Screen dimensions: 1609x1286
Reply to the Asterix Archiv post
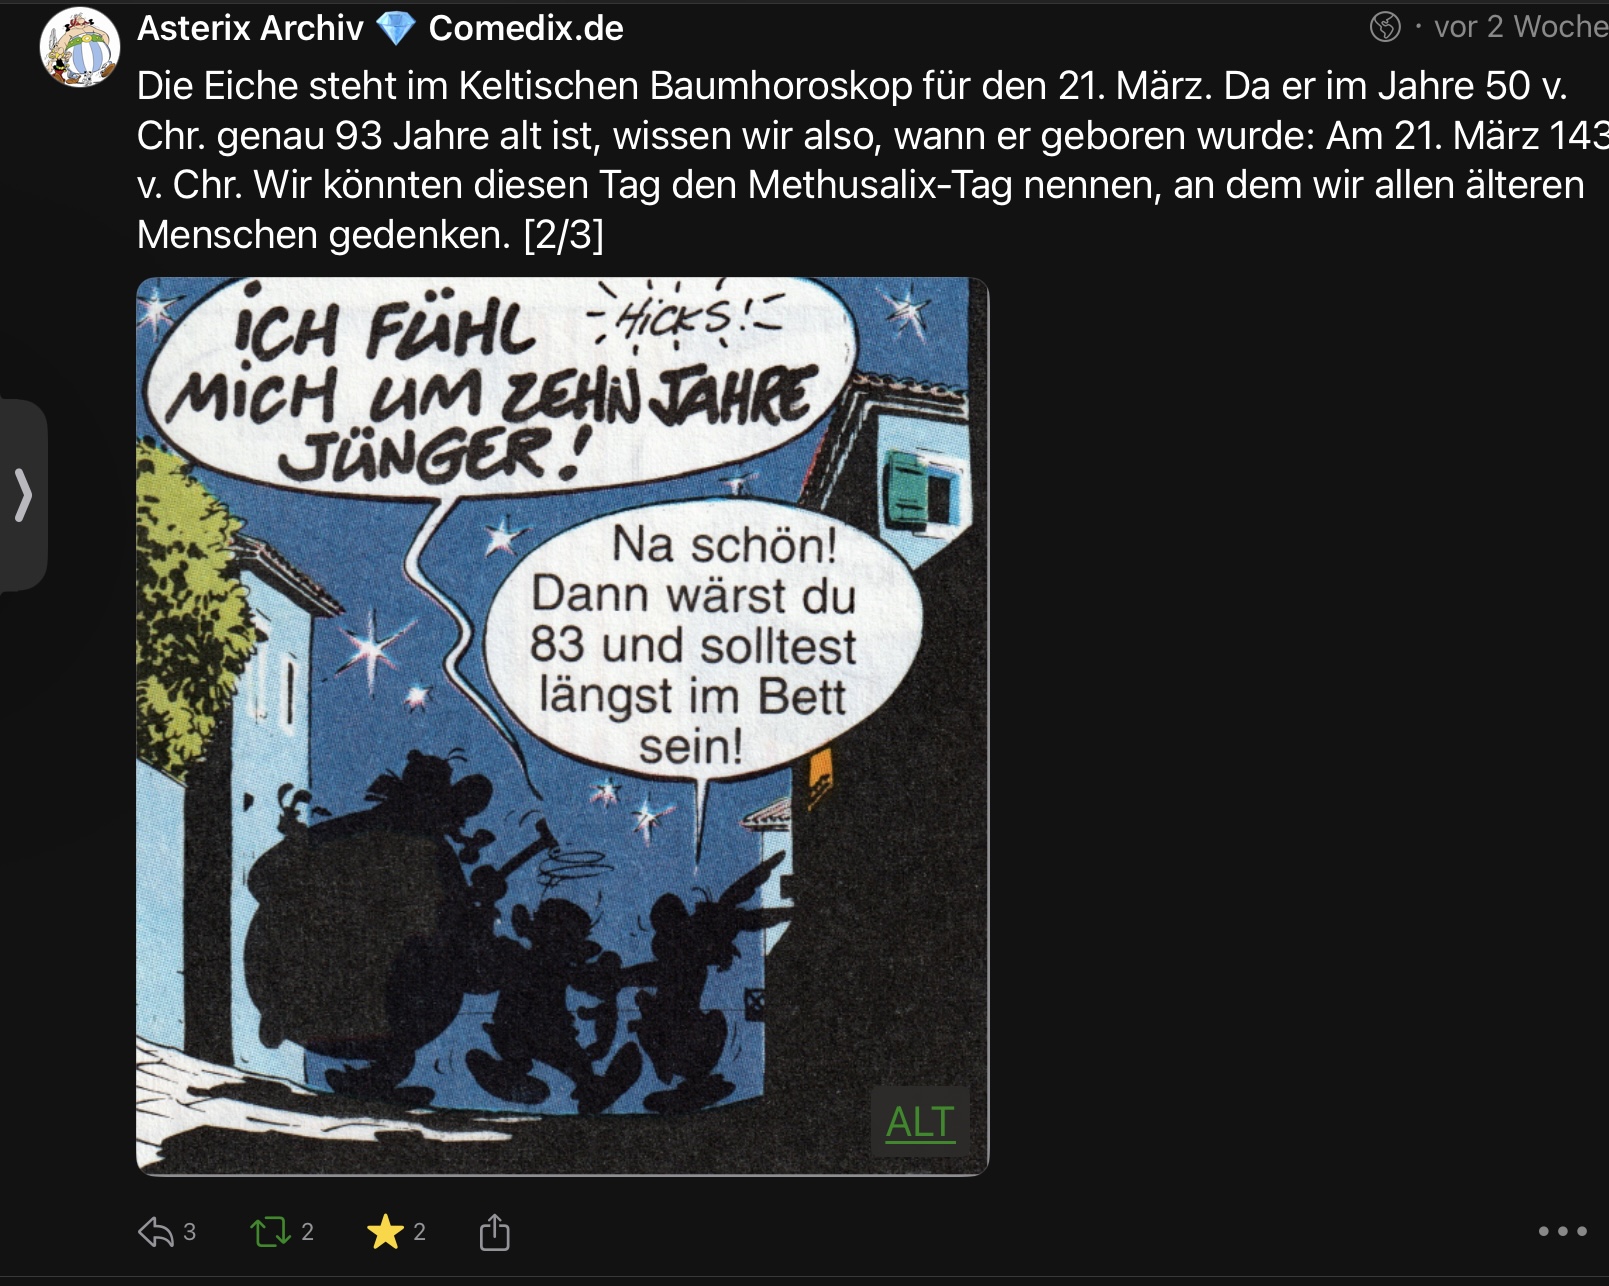coord(156,1232)
